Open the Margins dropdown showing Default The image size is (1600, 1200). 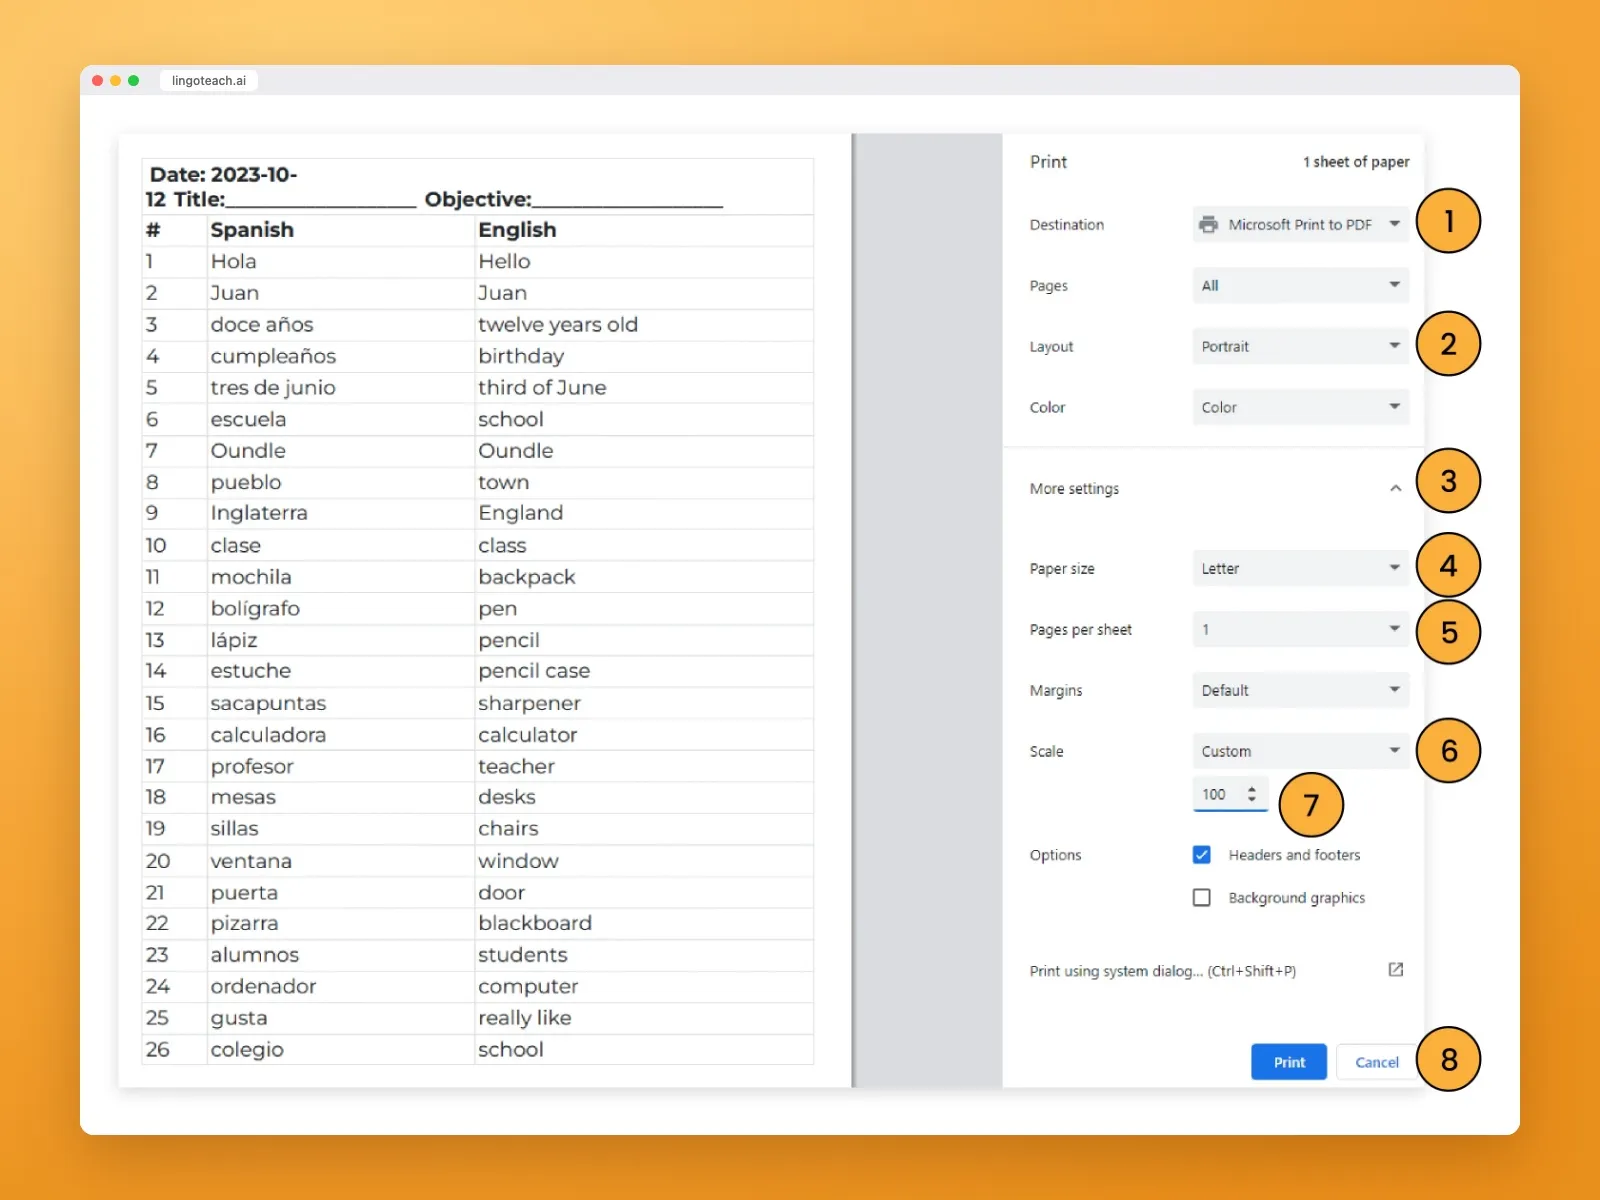(1300, 691)
